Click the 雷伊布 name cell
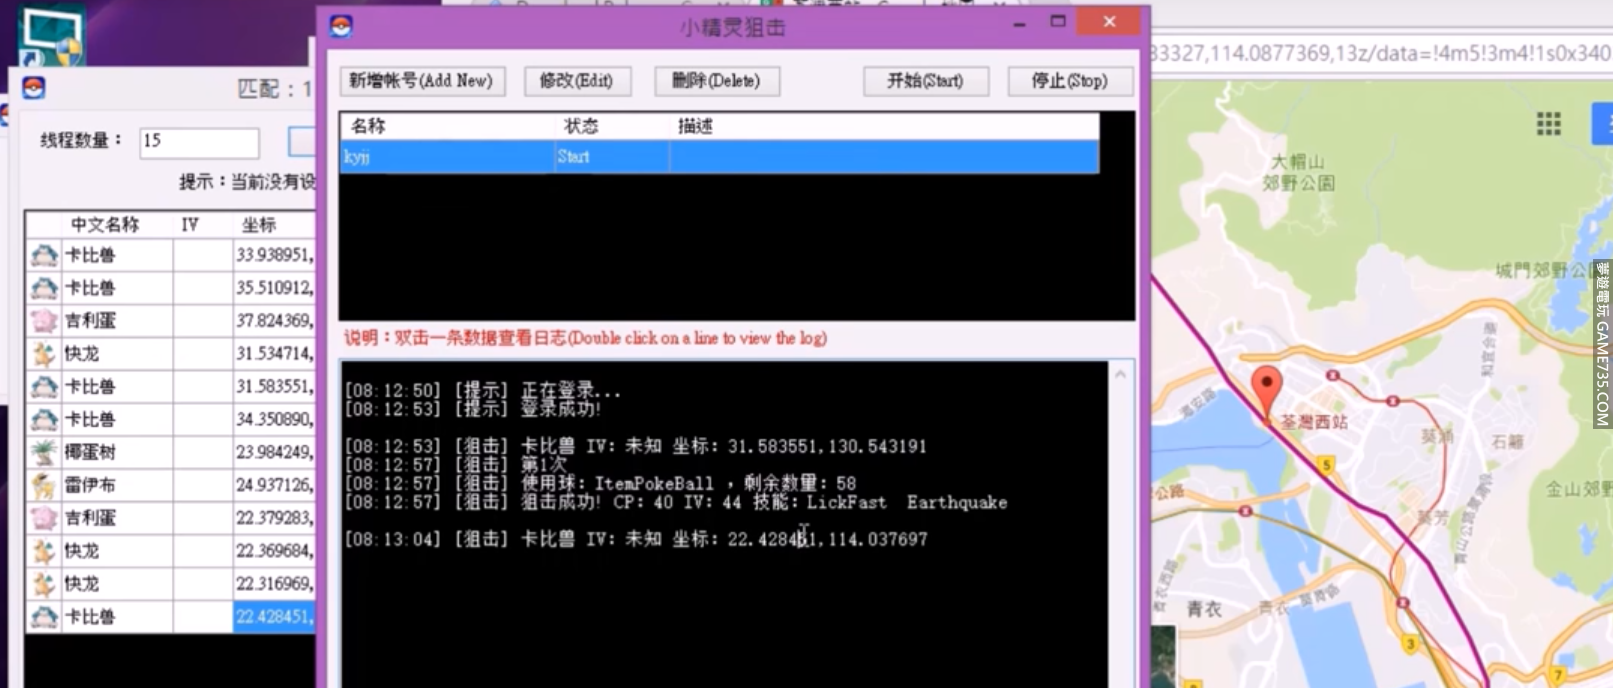The image size is (1613, 688). pos(117,486)
